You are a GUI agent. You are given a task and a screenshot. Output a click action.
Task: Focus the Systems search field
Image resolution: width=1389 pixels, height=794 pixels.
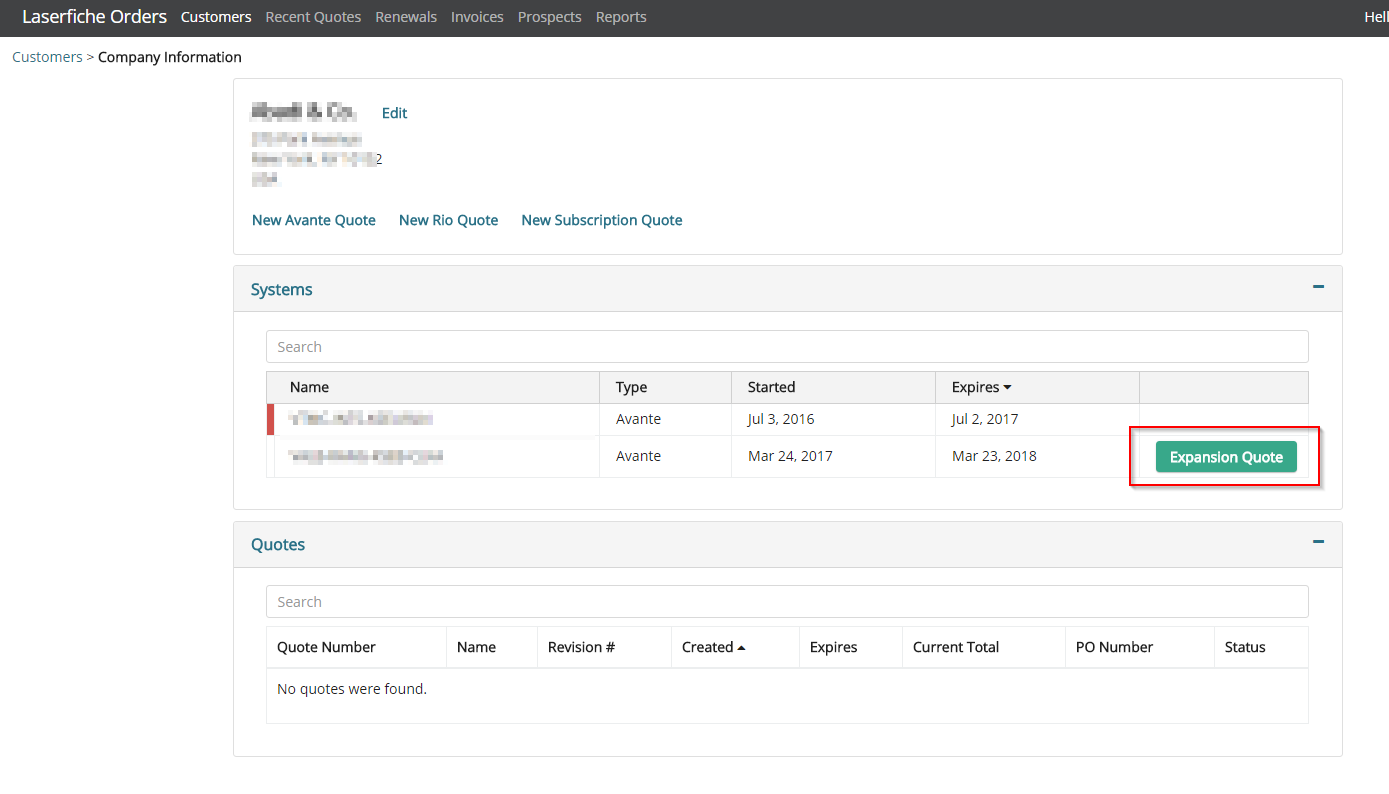(x=787, y=347)
